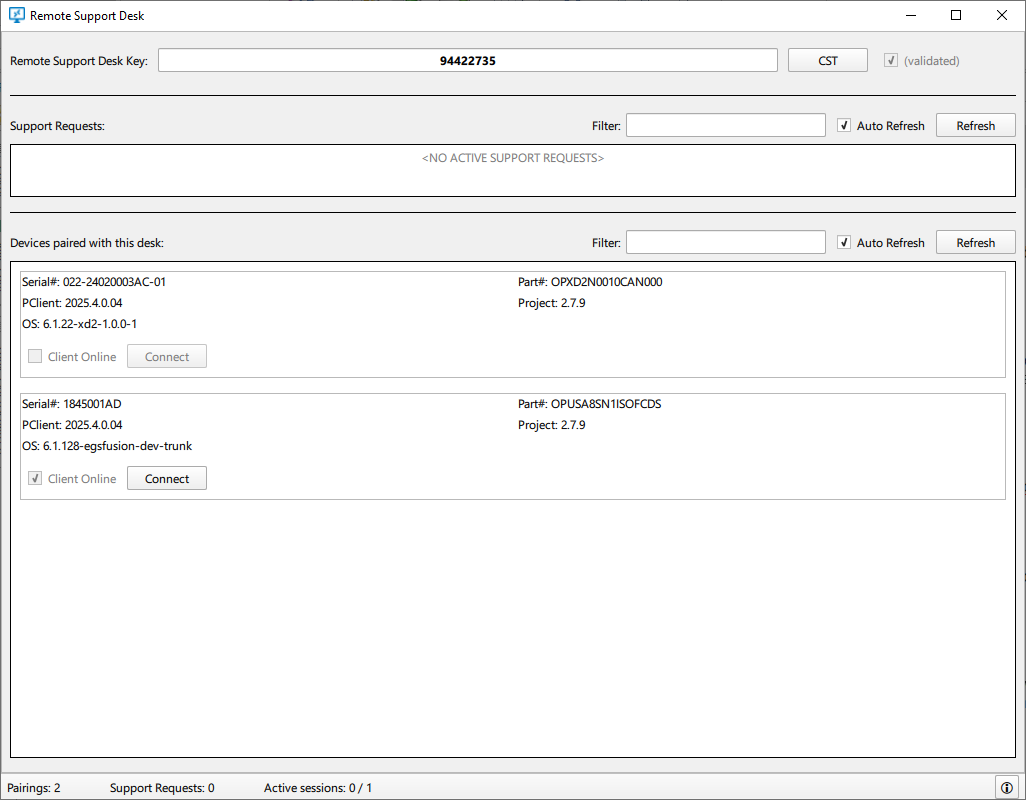Image resolution: width=1026 pixels, height=800 pixels.
Task: Toggle Auto Refresh for Support Requests
Action: [845, 126]
